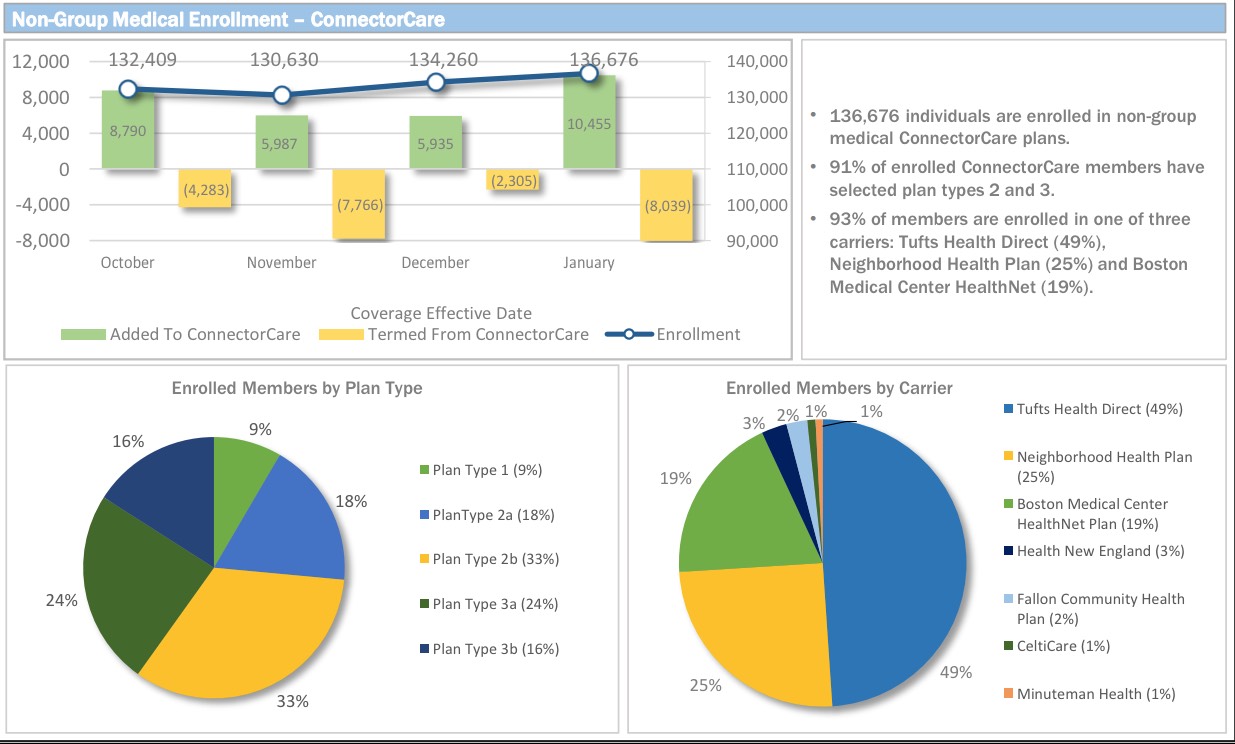Viewport: 1235px width, 744px height.
Task: Click the November enrollment line marker
Action: pos(282,95)
